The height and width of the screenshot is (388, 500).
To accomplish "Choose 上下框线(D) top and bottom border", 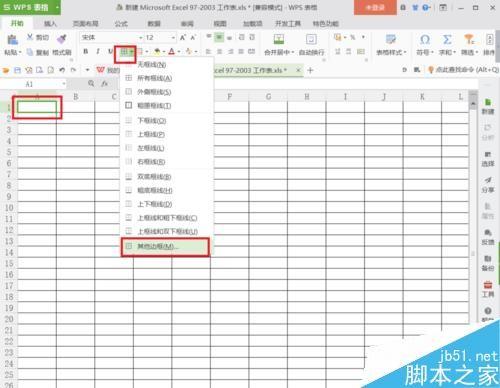I will 167,204.
